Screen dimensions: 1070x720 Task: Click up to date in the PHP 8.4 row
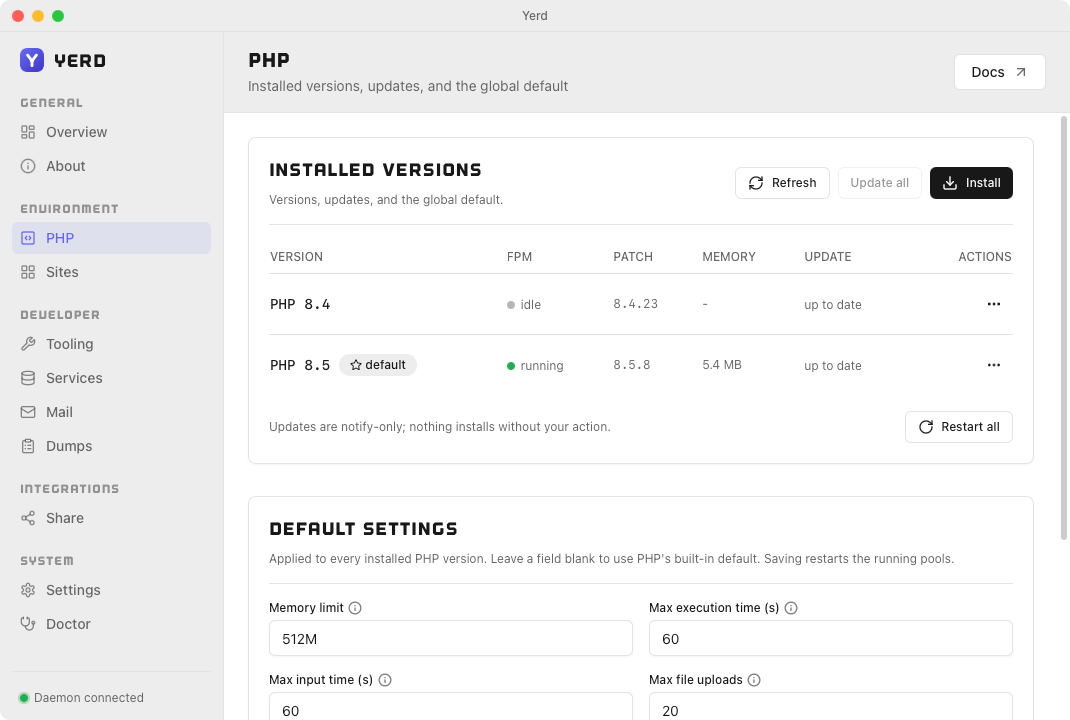coord(833,305)
